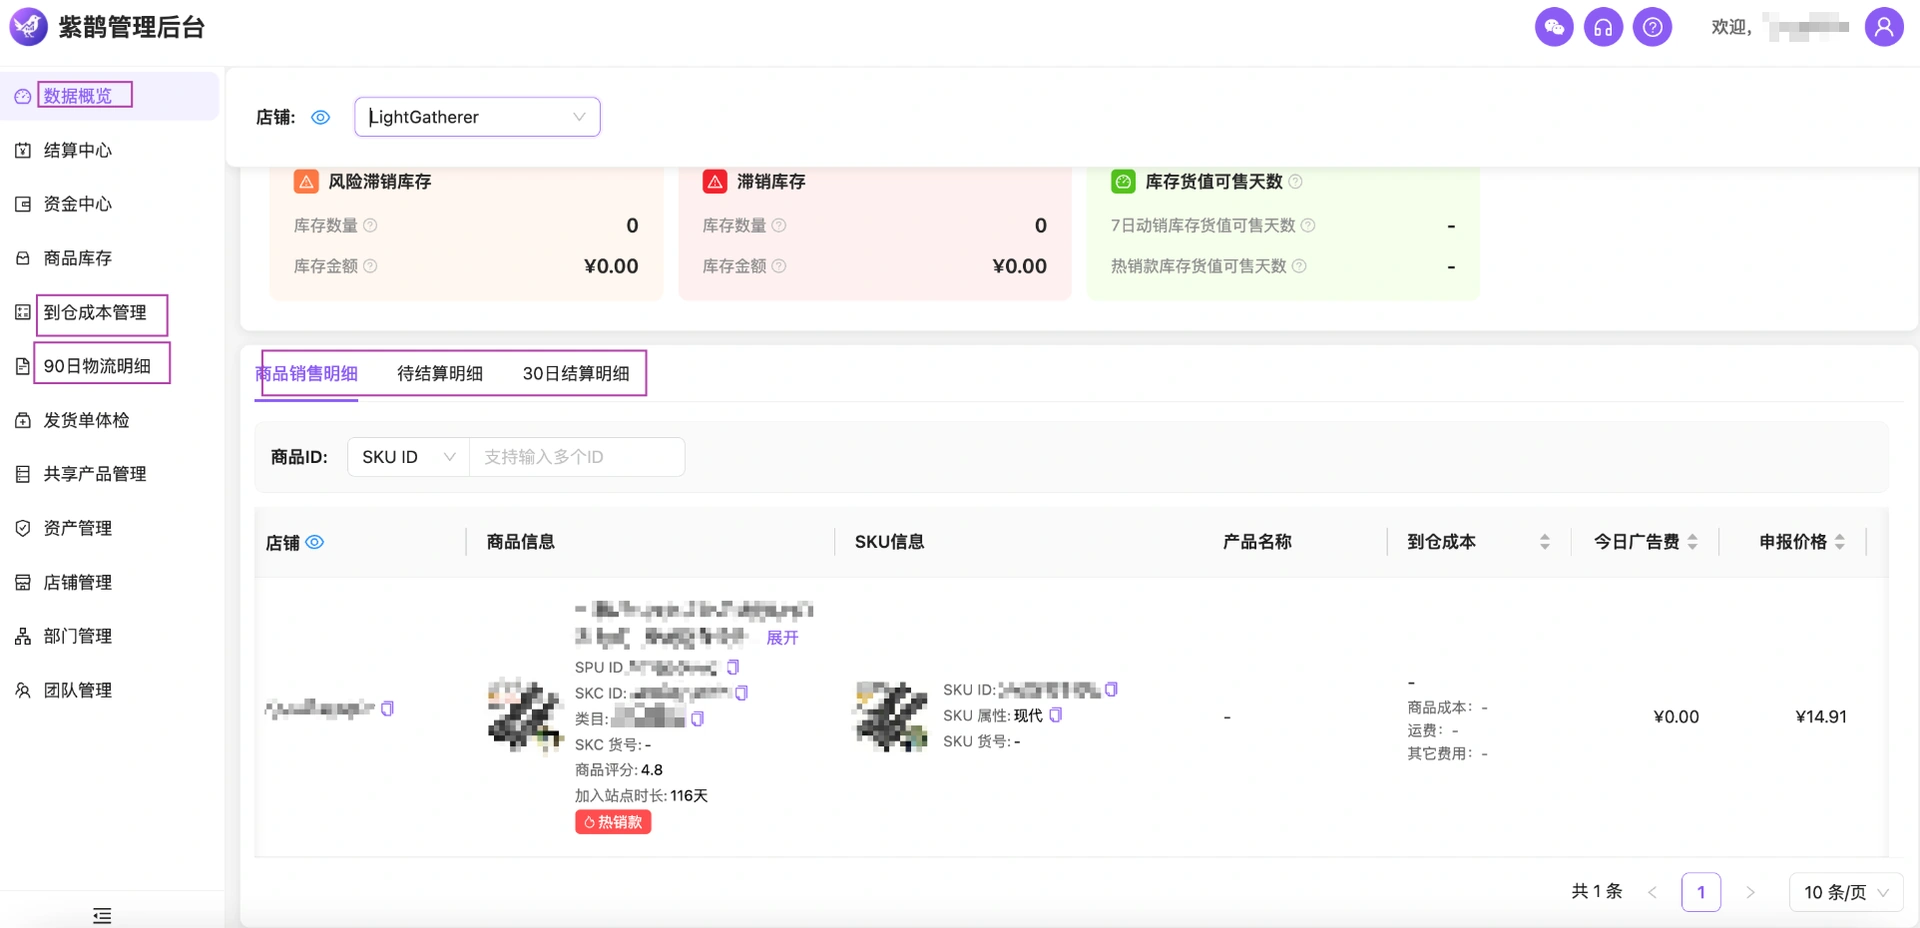Copy the SPU ID value

tap(733, 667)
